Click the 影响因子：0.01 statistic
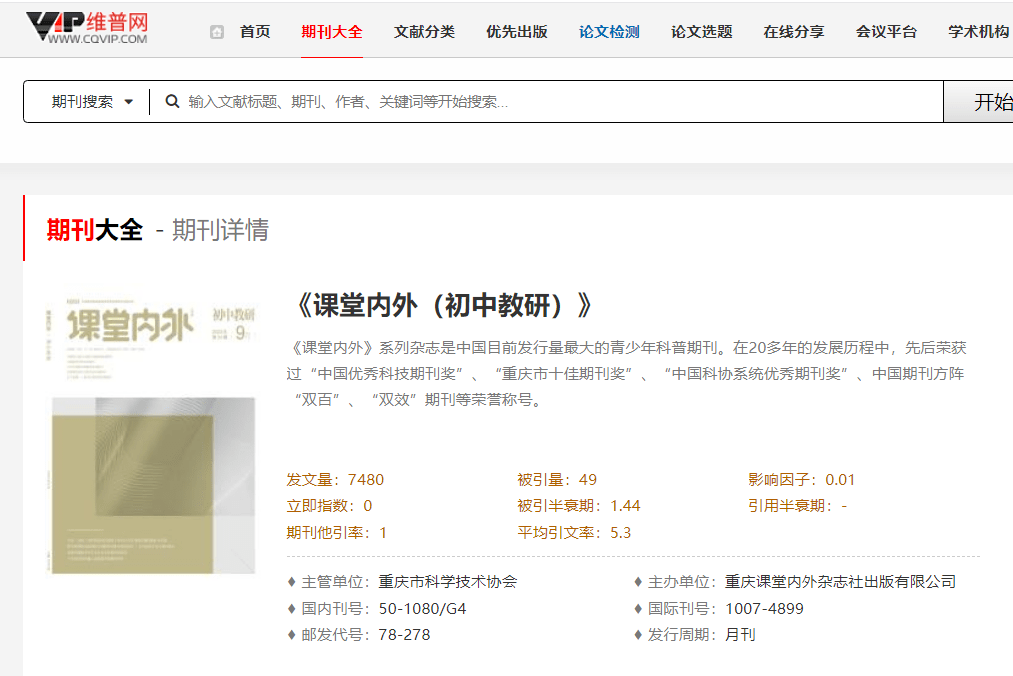The image size is (1013, 676). click(802, 480)
